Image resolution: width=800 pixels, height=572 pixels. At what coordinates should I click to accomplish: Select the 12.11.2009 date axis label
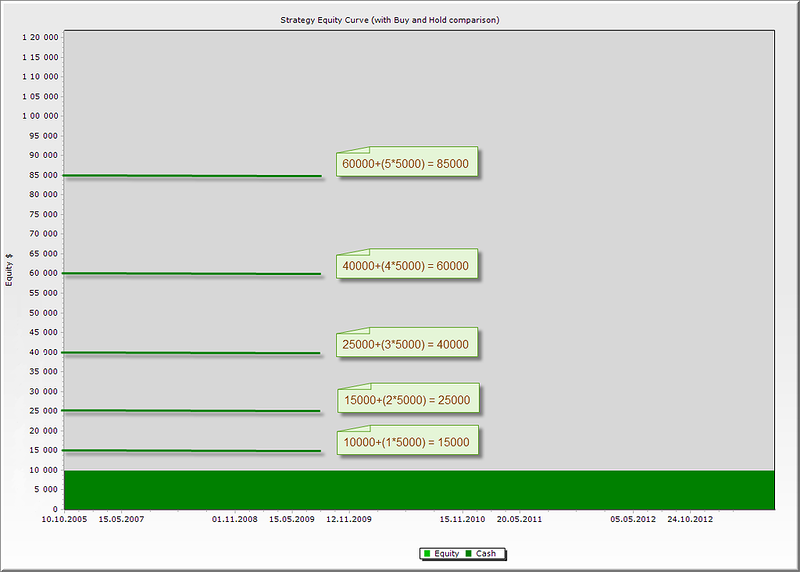coord(348,520)
